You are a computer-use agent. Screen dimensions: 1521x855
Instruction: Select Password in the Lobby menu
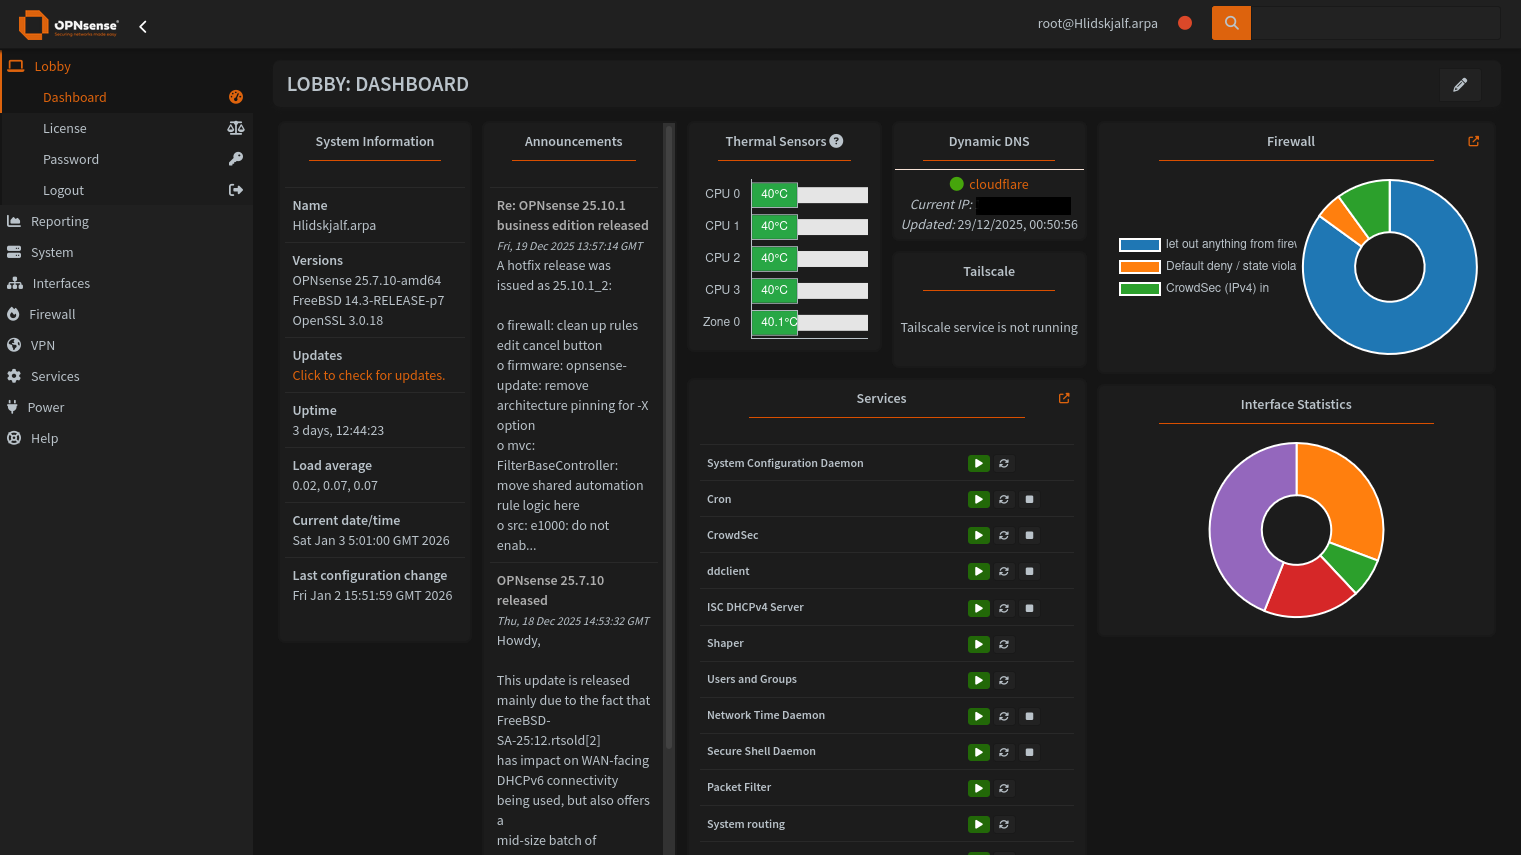coord(71,160)
